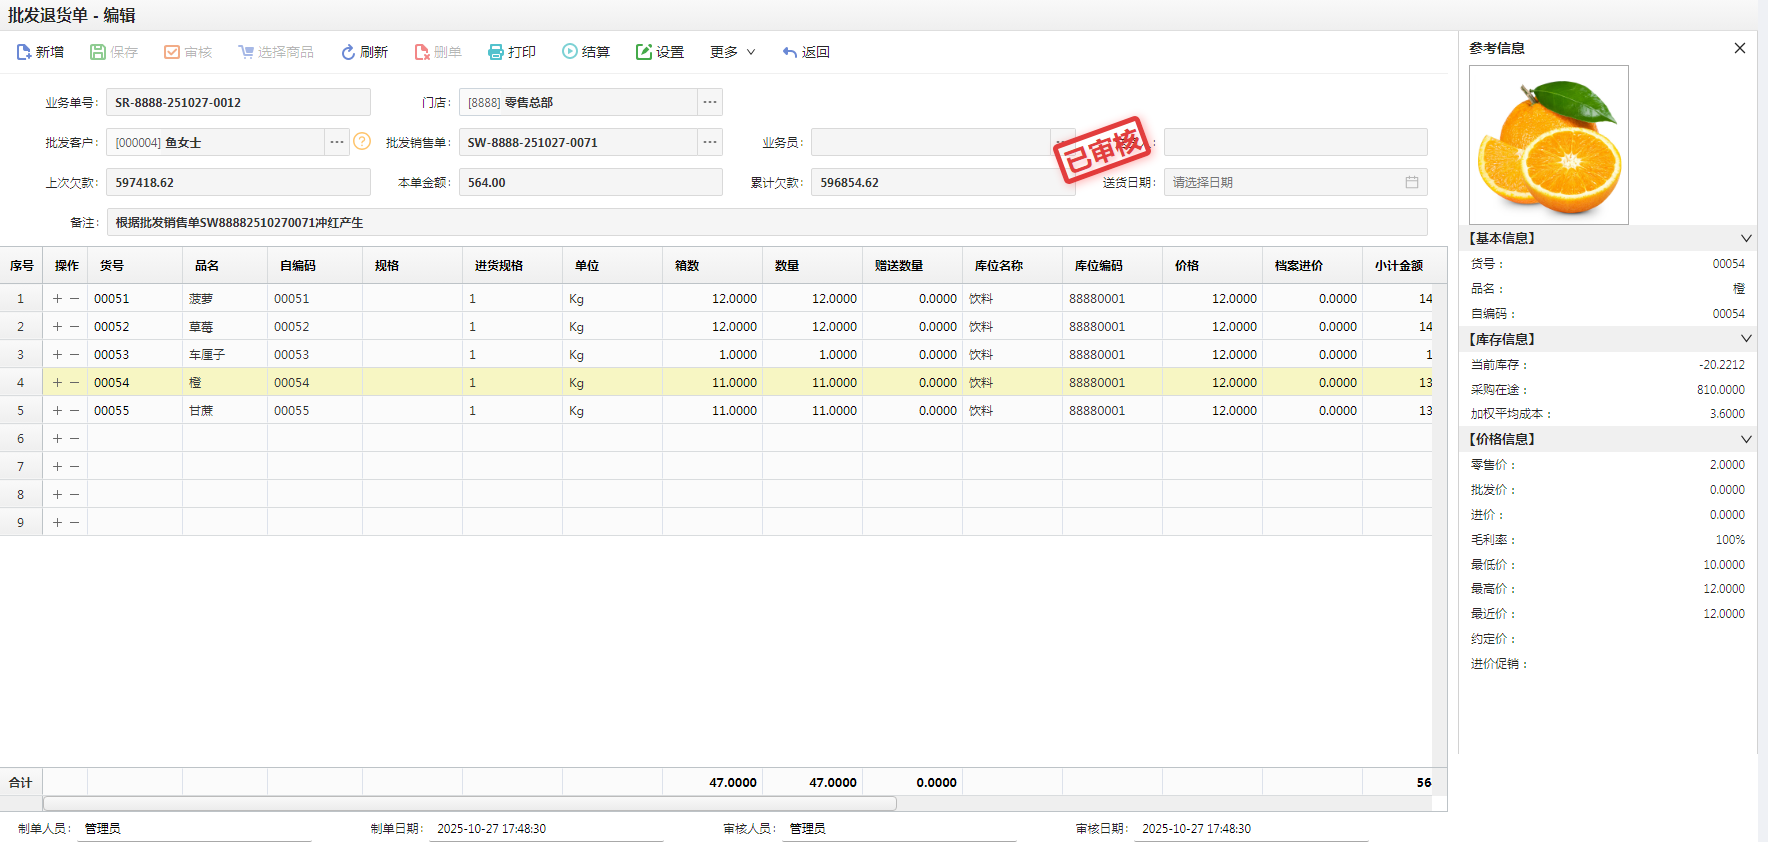
Task: Click the plus icon in row 1
Action: pyautogui.click(x=57, y=299)
